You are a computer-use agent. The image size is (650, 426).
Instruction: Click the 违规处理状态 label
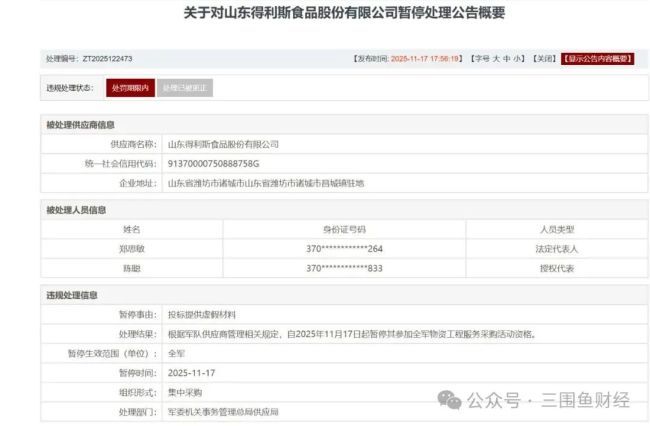coord(70,88)
